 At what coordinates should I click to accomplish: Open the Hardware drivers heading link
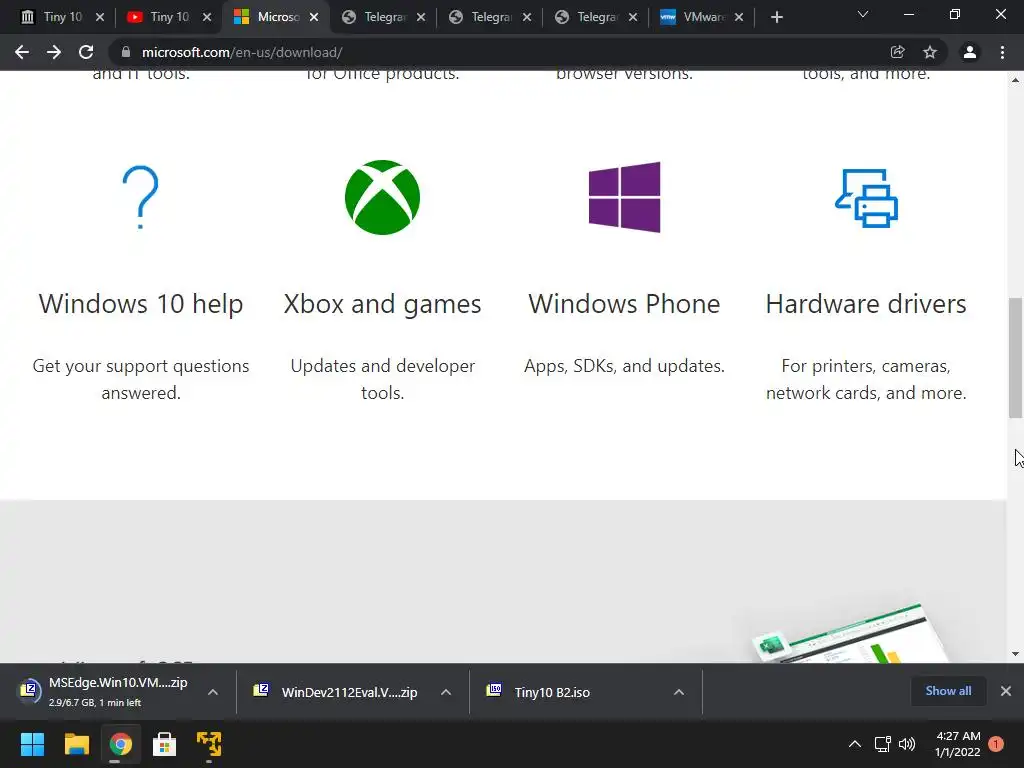866,304
